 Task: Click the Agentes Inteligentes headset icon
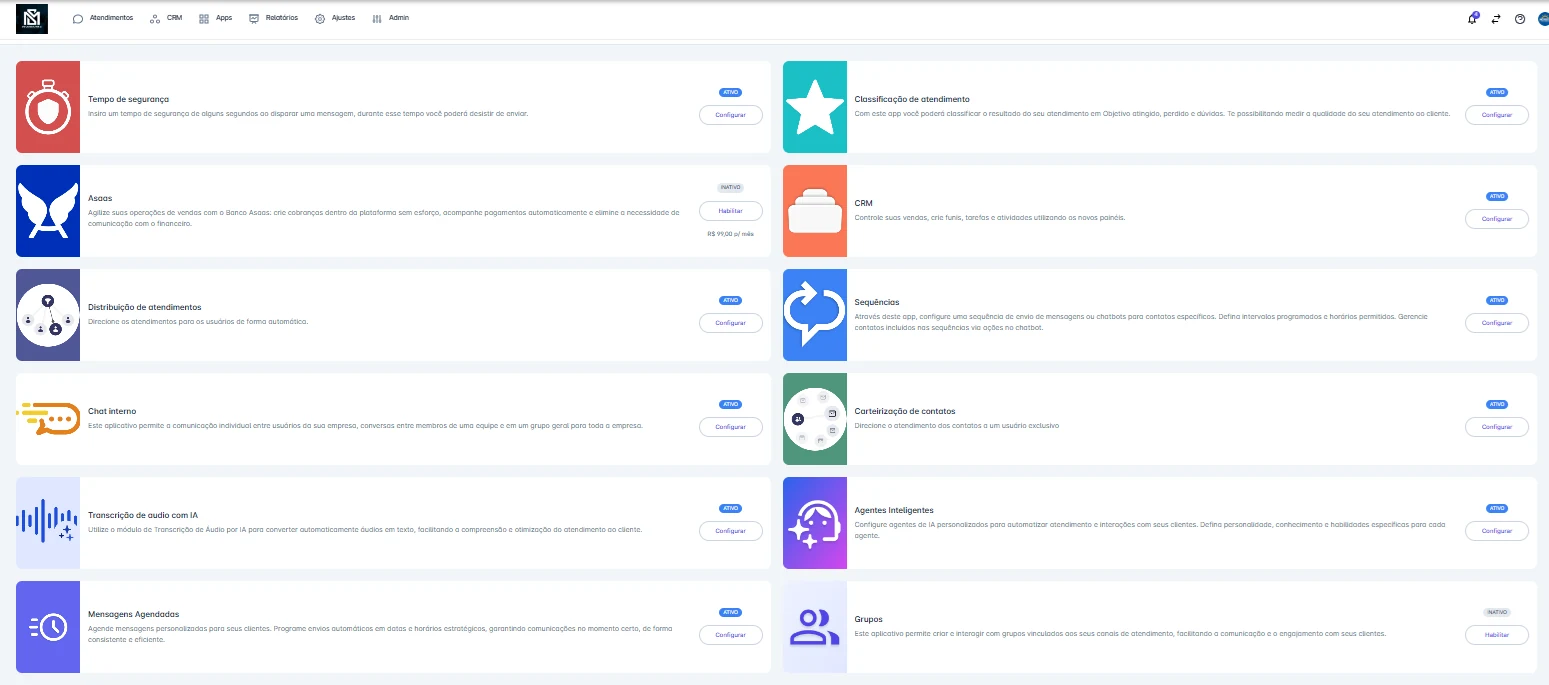[815, 523]
